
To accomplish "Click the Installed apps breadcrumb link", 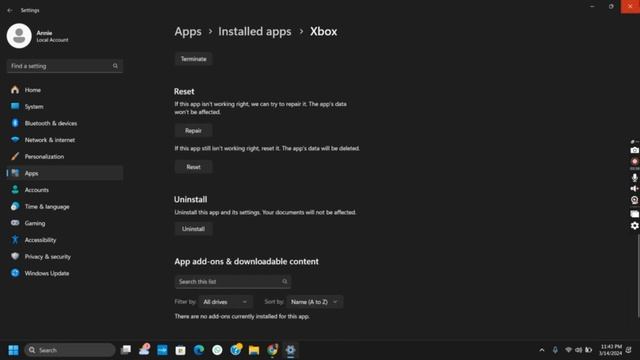I will (255, 31).
